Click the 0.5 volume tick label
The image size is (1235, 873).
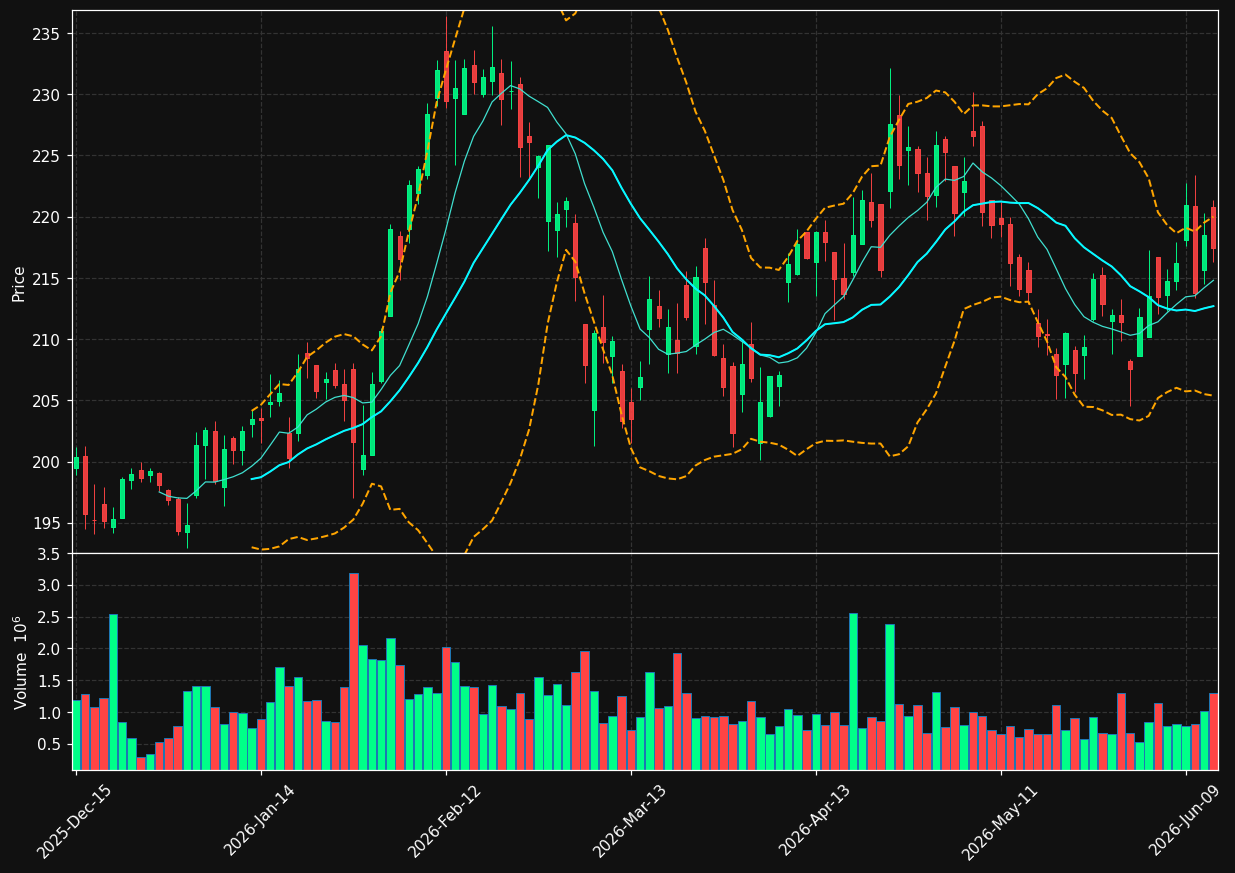[x=51, y=745]
